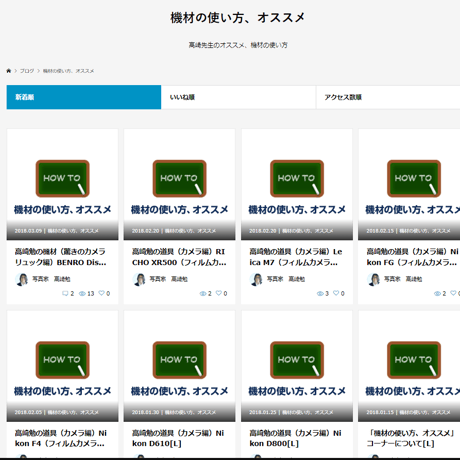Screen dimensions: 460x460
Task: Click the page heading 機材の使い方、オススメ
Action: click(238, 18)
